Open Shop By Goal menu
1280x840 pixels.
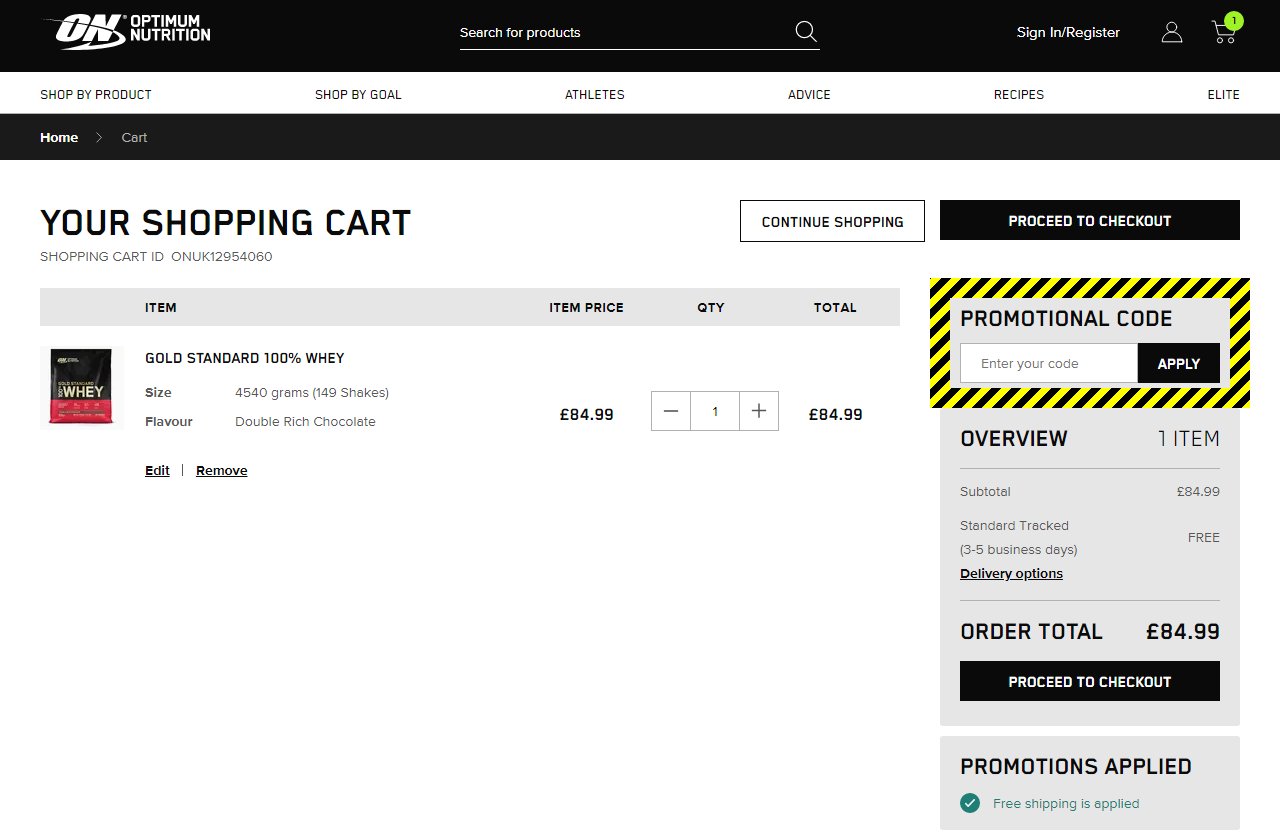pyautogui.click(x=358, y=94)
